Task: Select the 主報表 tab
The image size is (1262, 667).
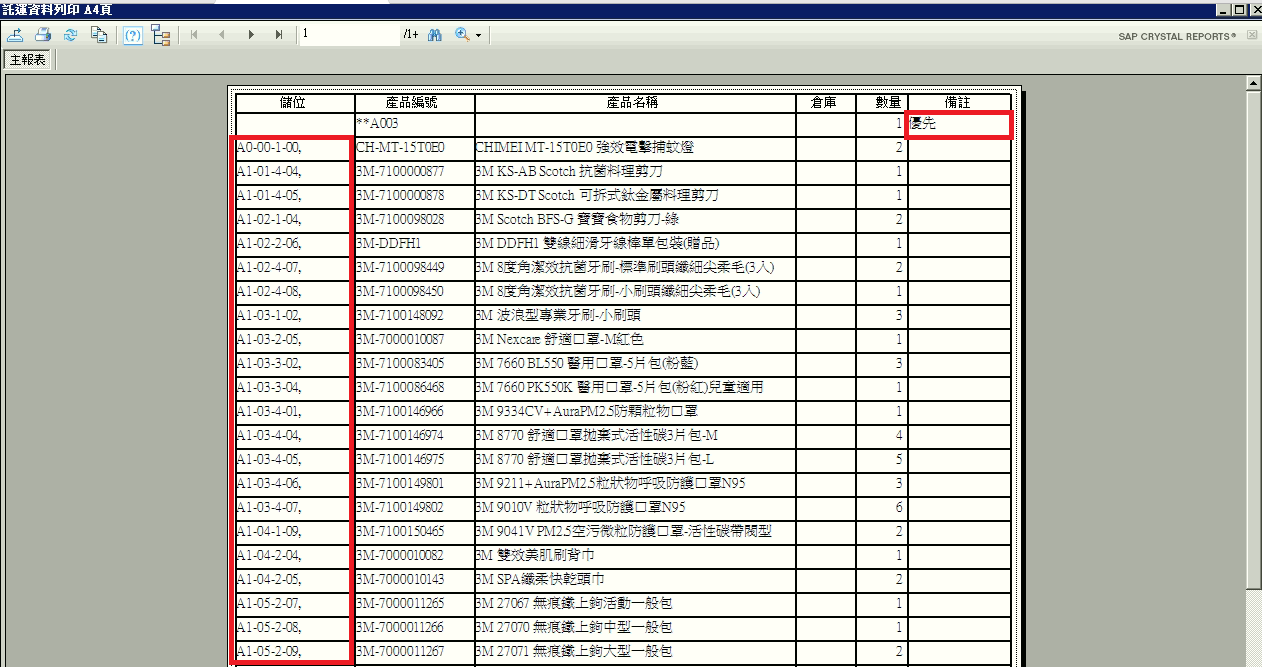Action: pos(28,60)
